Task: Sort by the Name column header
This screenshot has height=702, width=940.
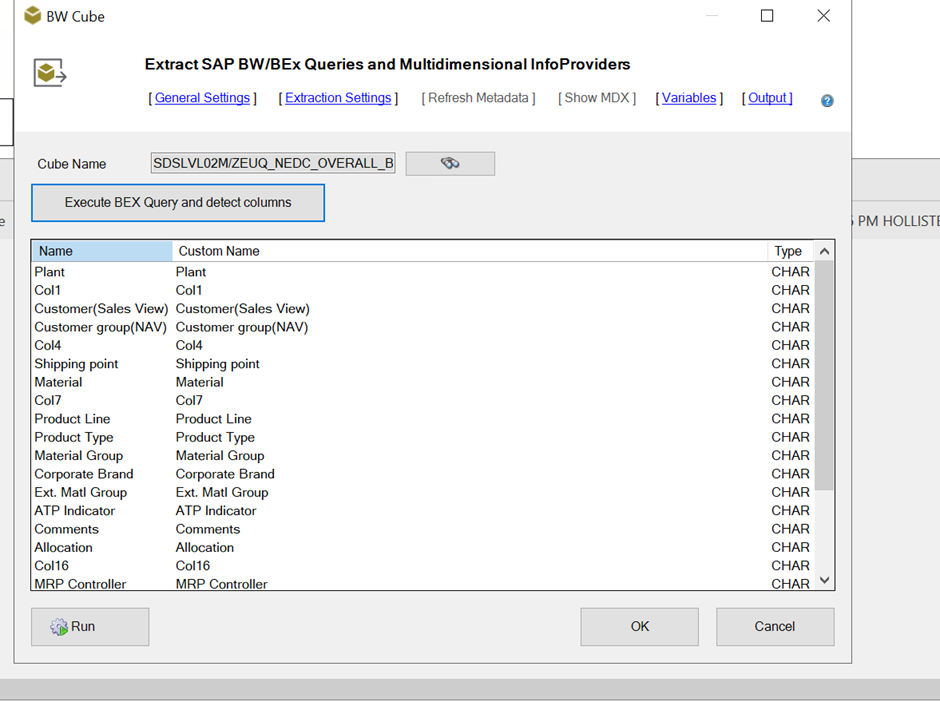Action: point(102,251)
